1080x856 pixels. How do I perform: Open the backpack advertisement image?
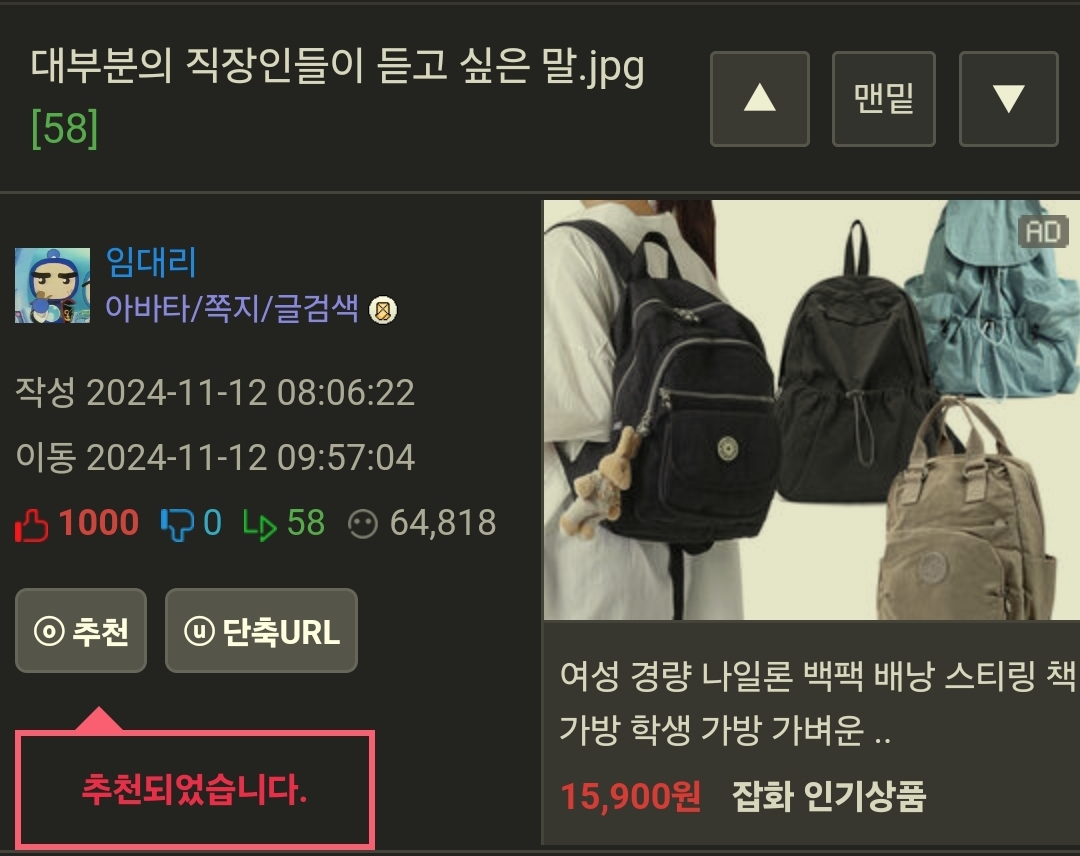(811, 410)
